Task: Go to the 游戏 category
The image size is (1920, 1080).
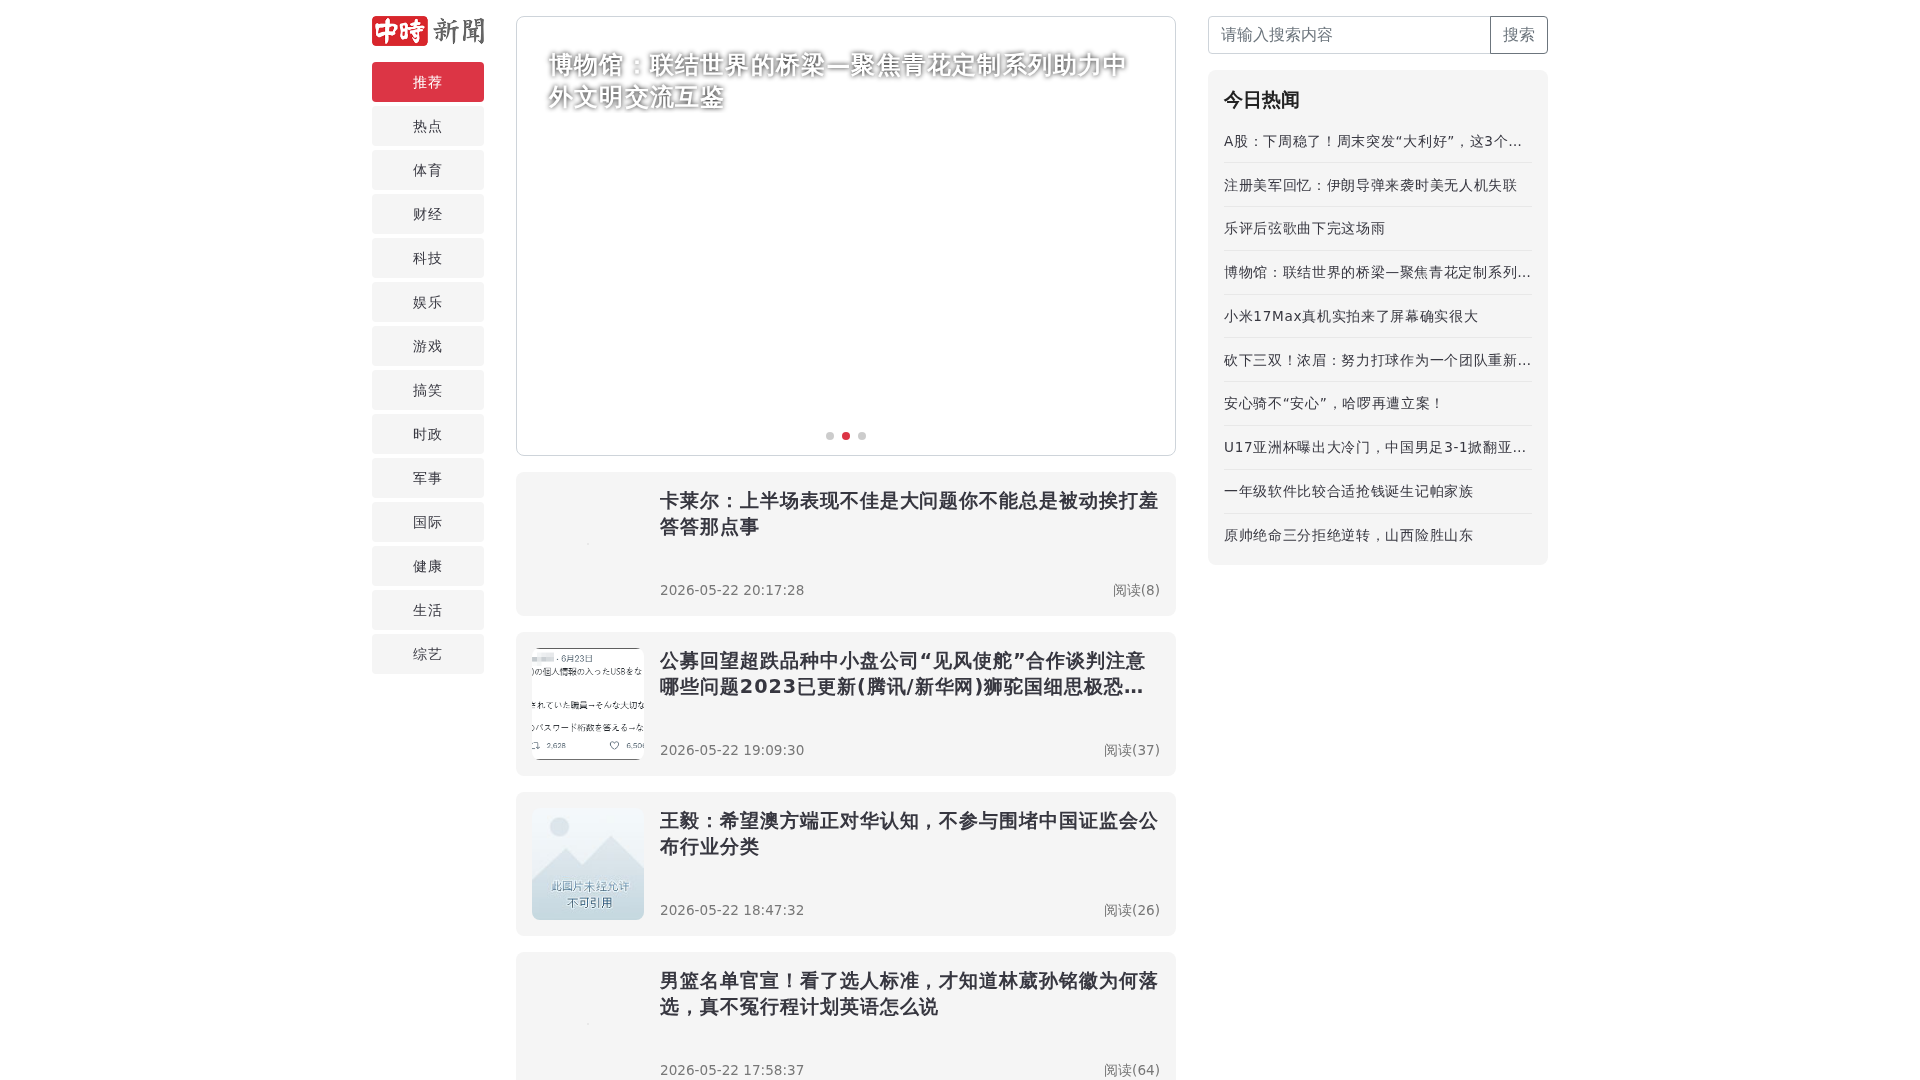Action: [428, 346]
